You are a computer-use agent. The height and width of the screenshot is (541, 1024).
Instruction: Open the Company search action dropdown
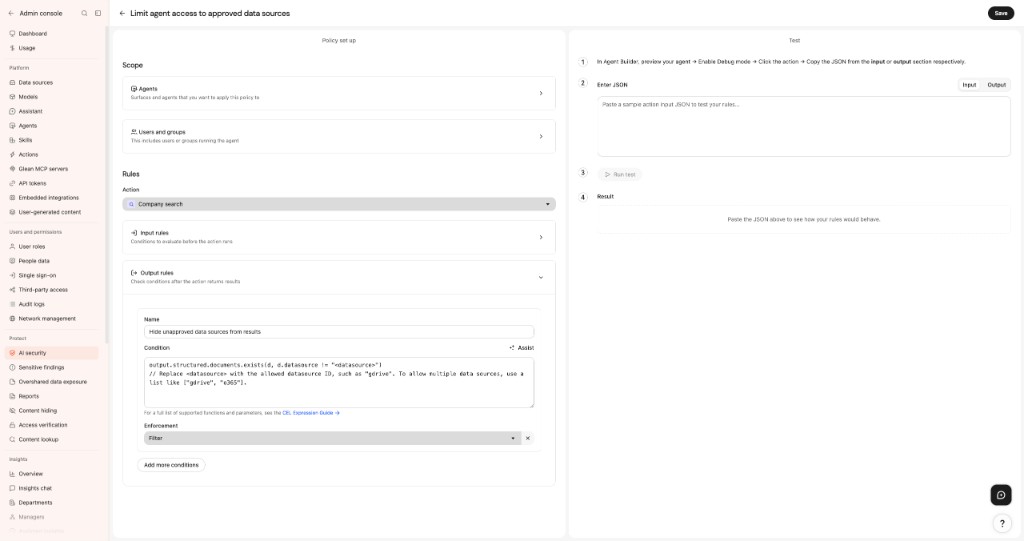[339, 204]
